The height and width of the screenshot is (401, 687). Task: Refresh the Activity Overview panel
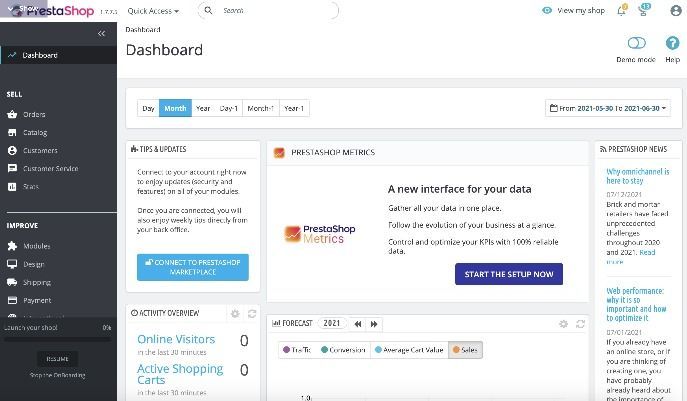click(252, 314)
